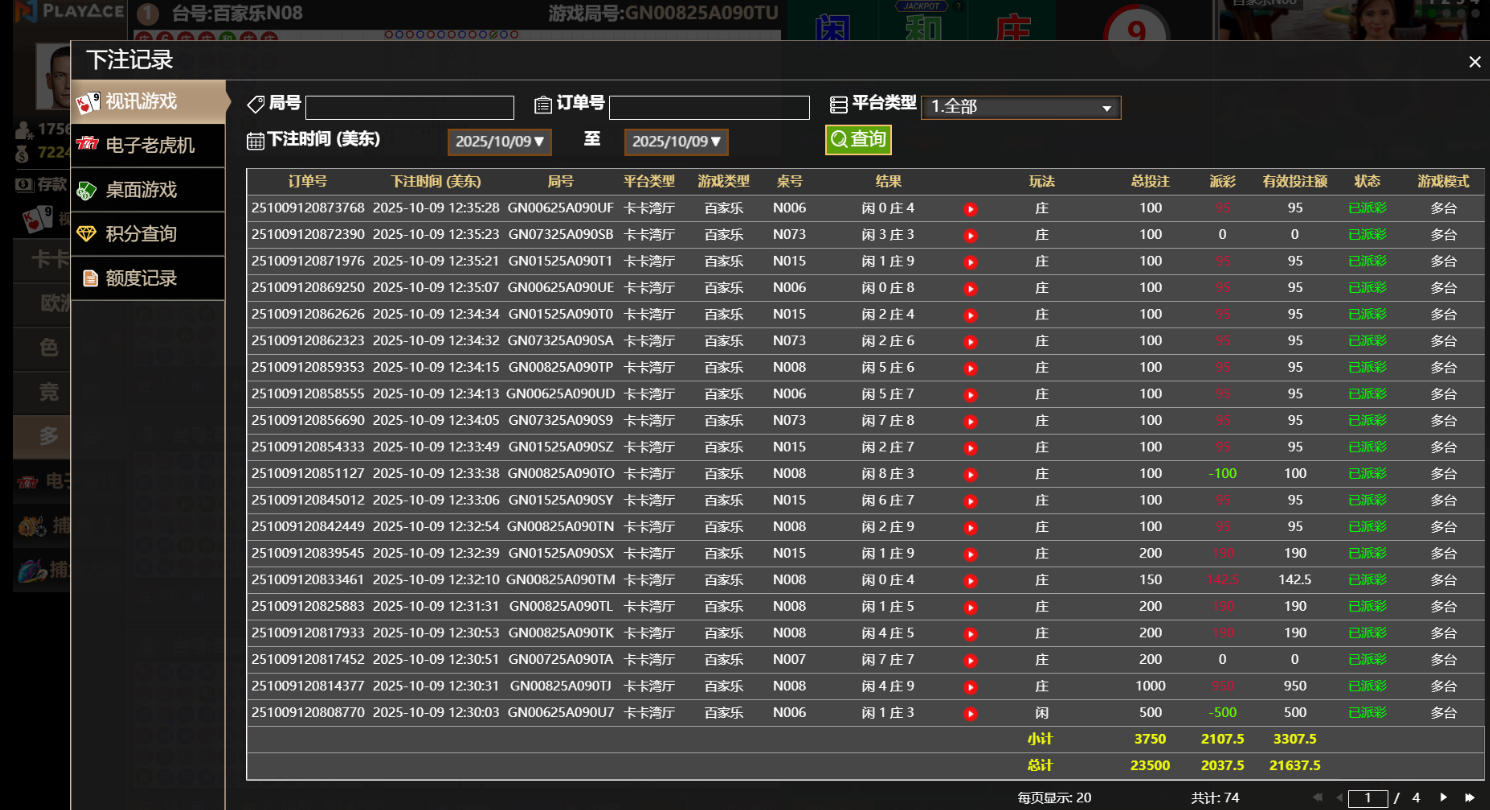Open the 平台类型 dropdown
This screenshot has width=1490, height=810.
(x=1020, y=107)
